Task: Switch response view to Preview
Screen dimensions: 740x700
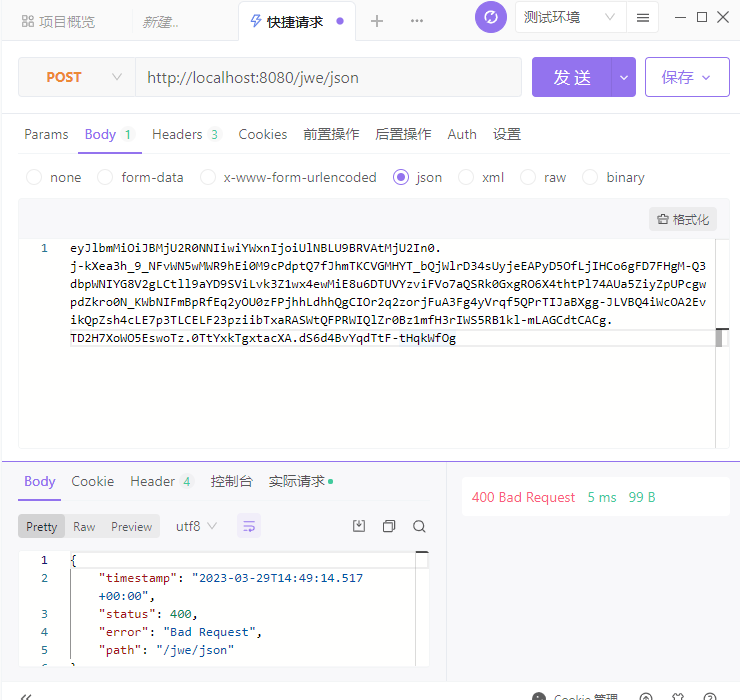Action: pos(131,526)
